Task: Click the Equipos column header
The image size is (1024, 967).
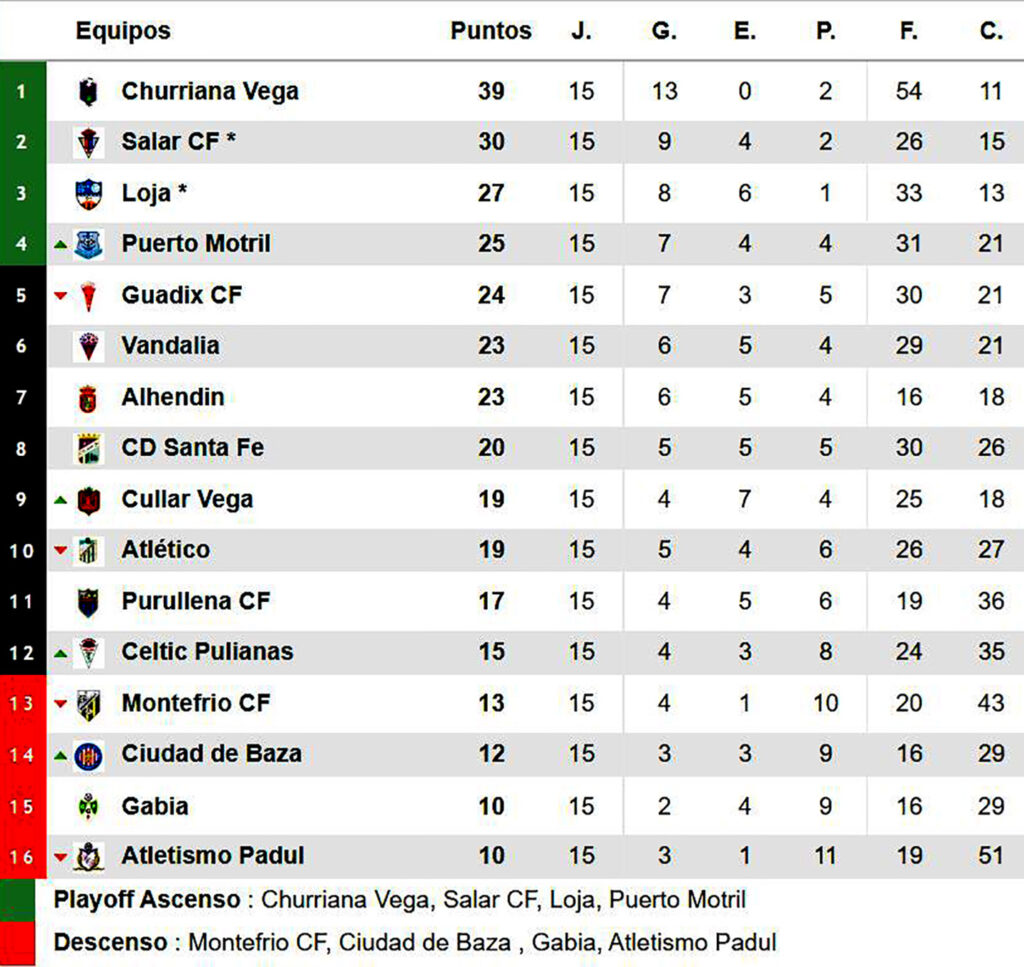Action: pyautogui.click(x=123, y=31)
